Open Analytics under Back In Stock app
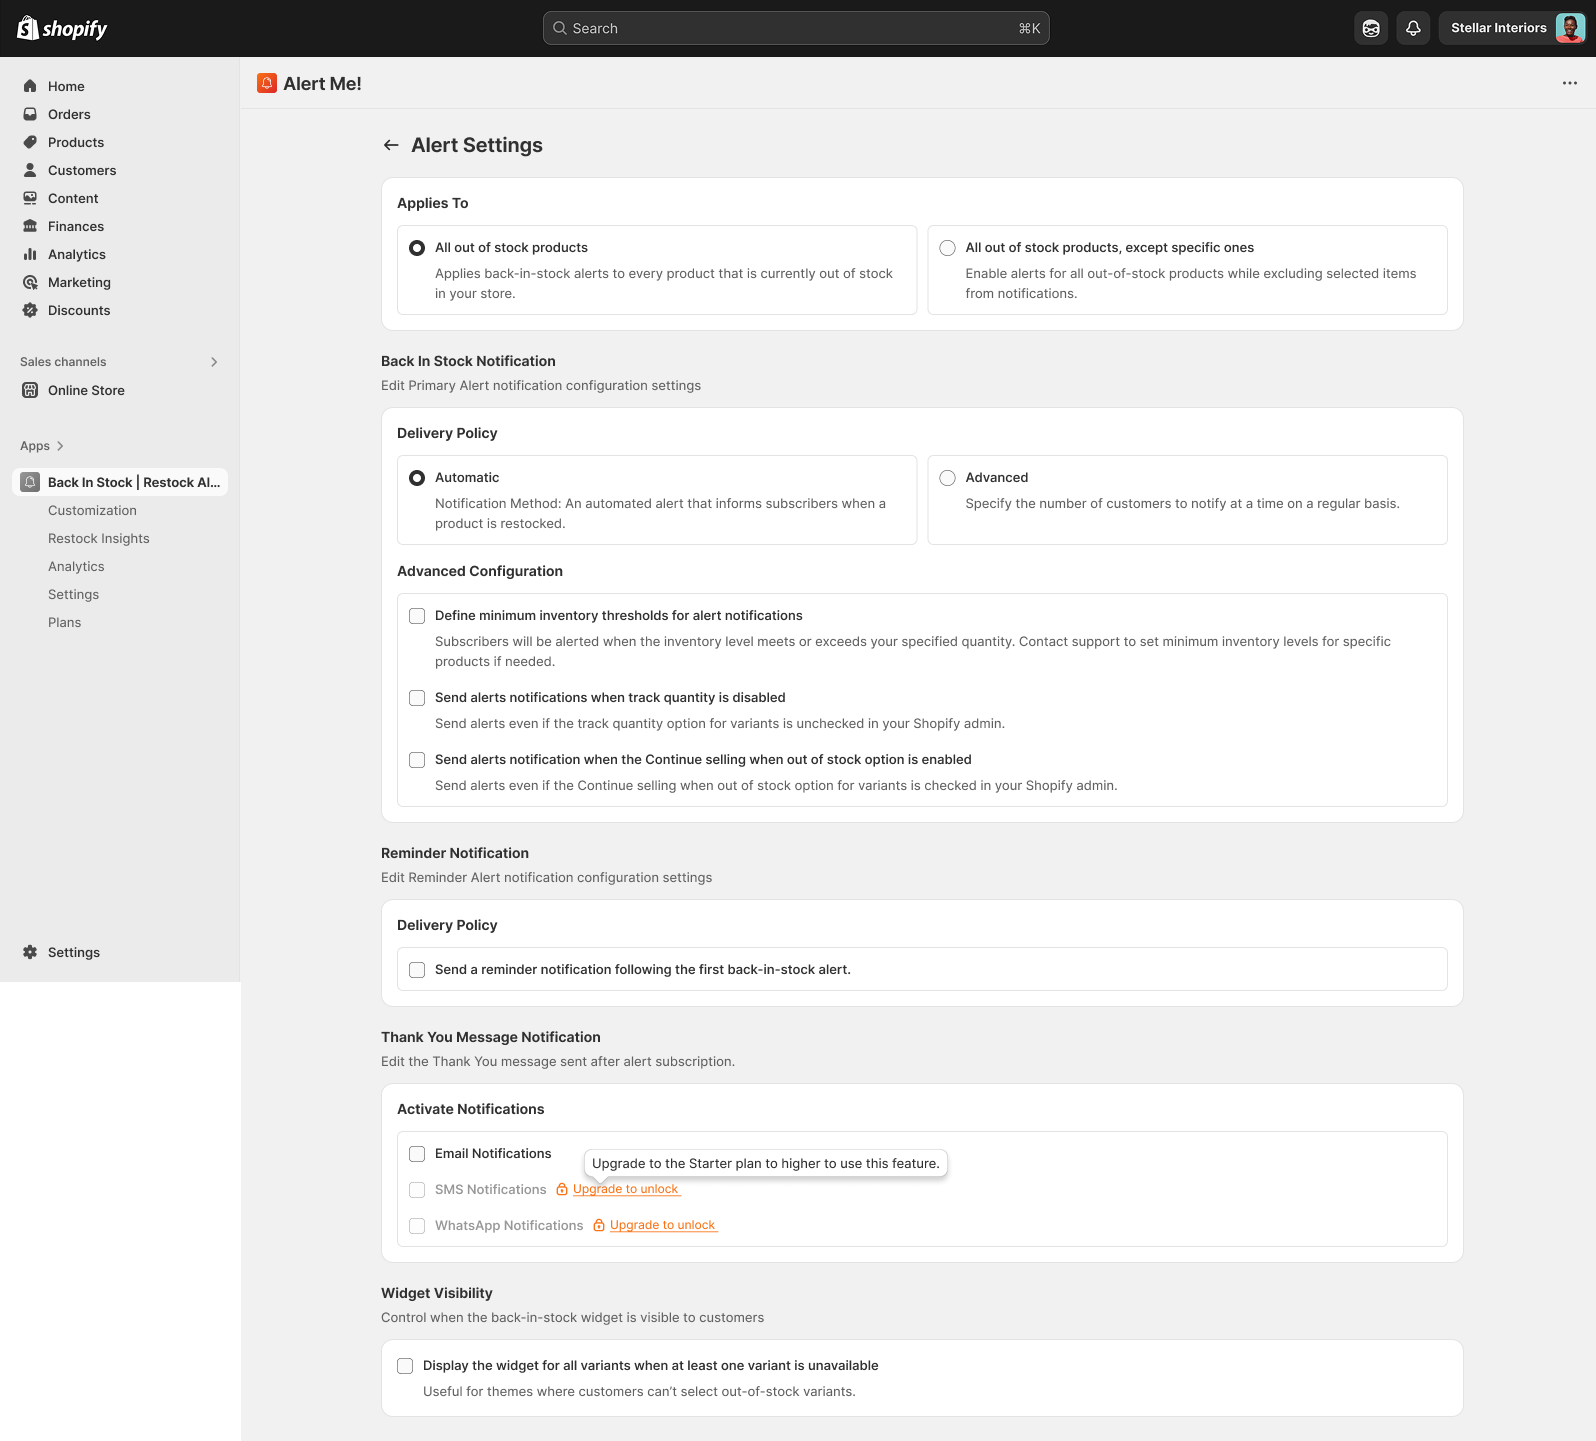 [x=76, y=566]
